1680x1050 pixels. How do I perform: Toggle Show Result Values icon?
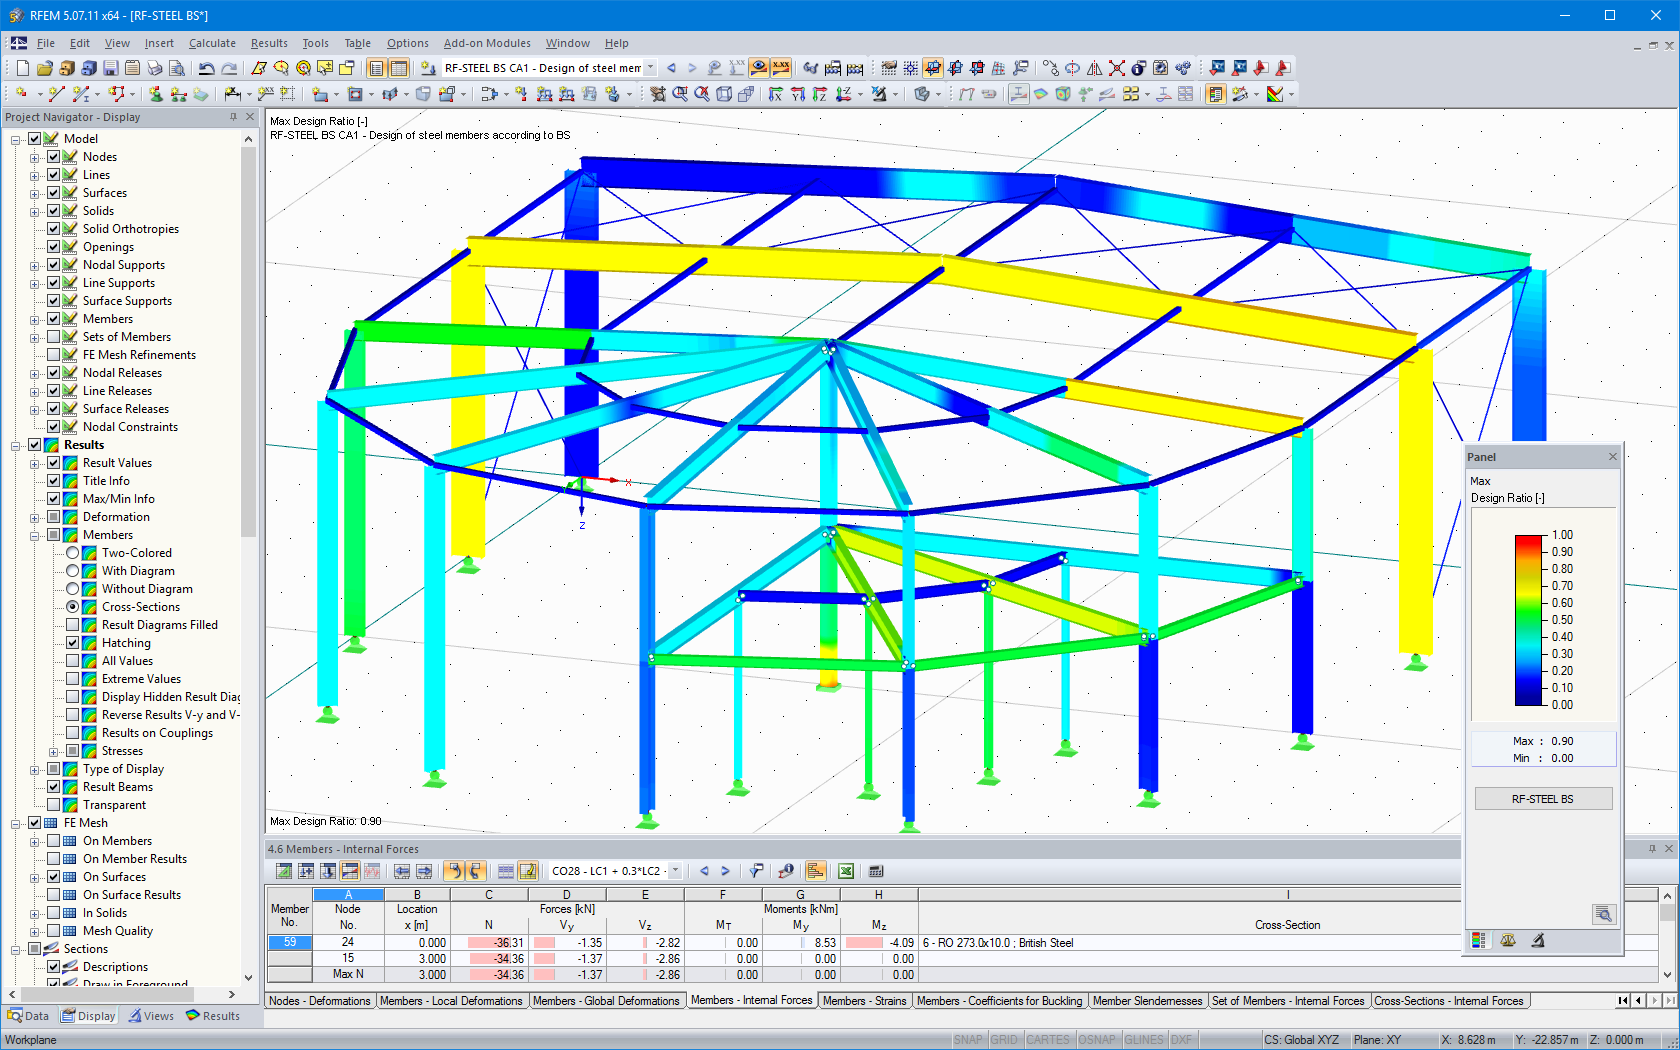pyautogui.click(x=781, y=68)
